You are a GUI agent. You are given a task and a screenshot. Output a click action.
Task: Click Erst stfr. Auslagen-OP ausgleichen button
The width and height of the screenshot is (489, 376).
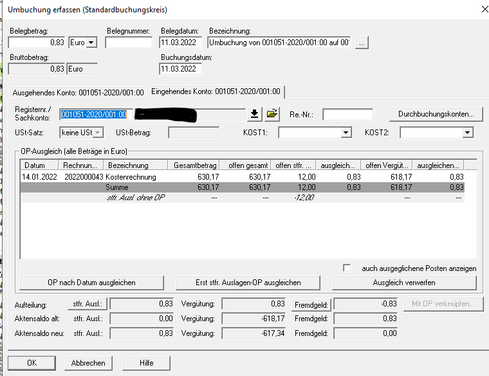click(x=248, y=283)
